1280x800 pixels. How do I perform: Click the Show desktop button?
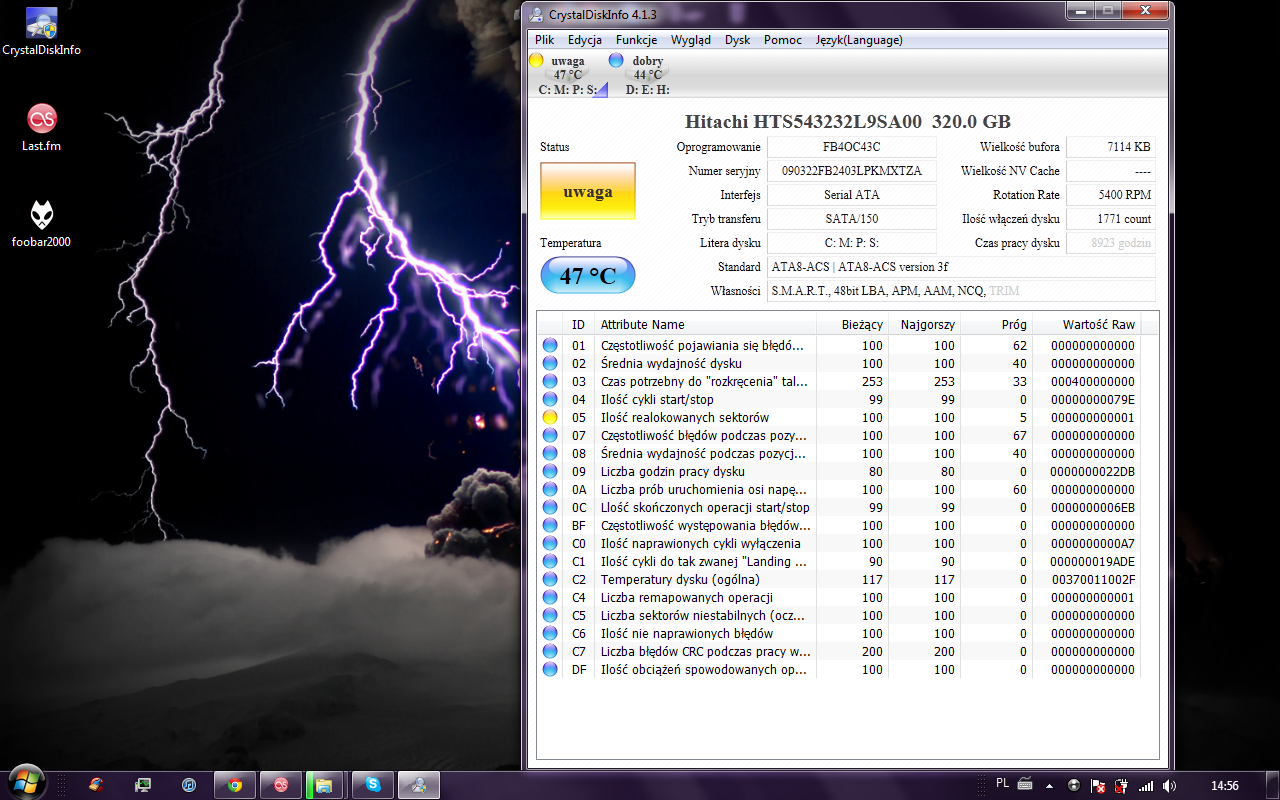pyautogui.click(x=1272, y=784)
